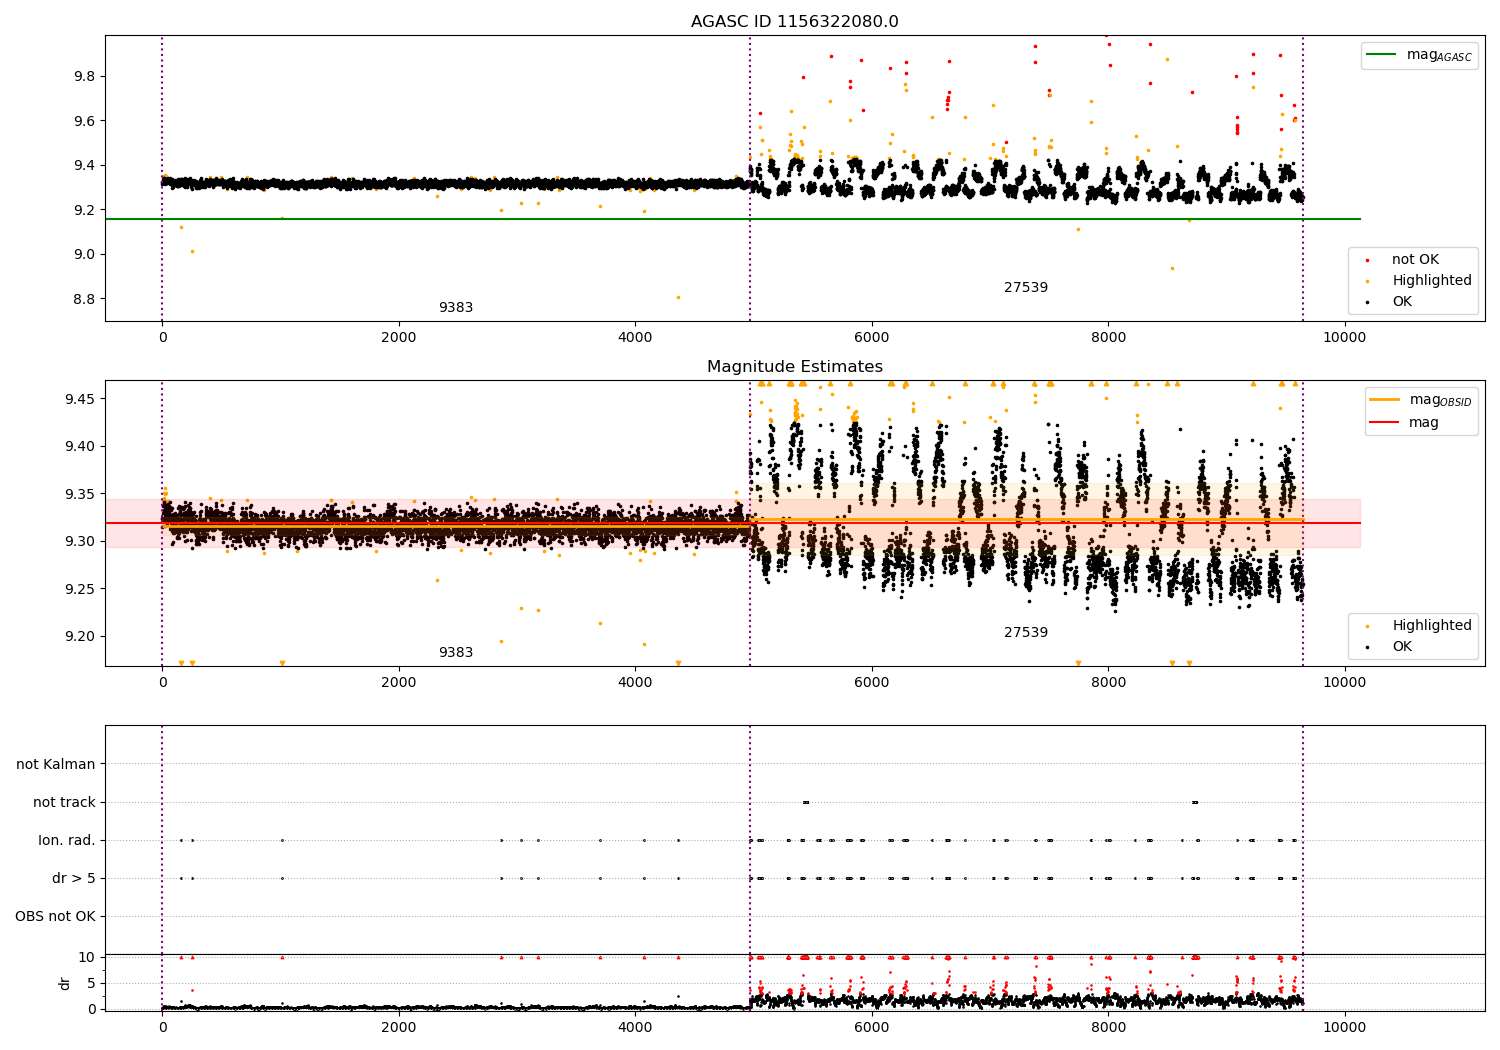This screenshot has width=1500, height=1050.
Task: Click the orange mag OBSID legend line sample
Action: (1385, 400)
